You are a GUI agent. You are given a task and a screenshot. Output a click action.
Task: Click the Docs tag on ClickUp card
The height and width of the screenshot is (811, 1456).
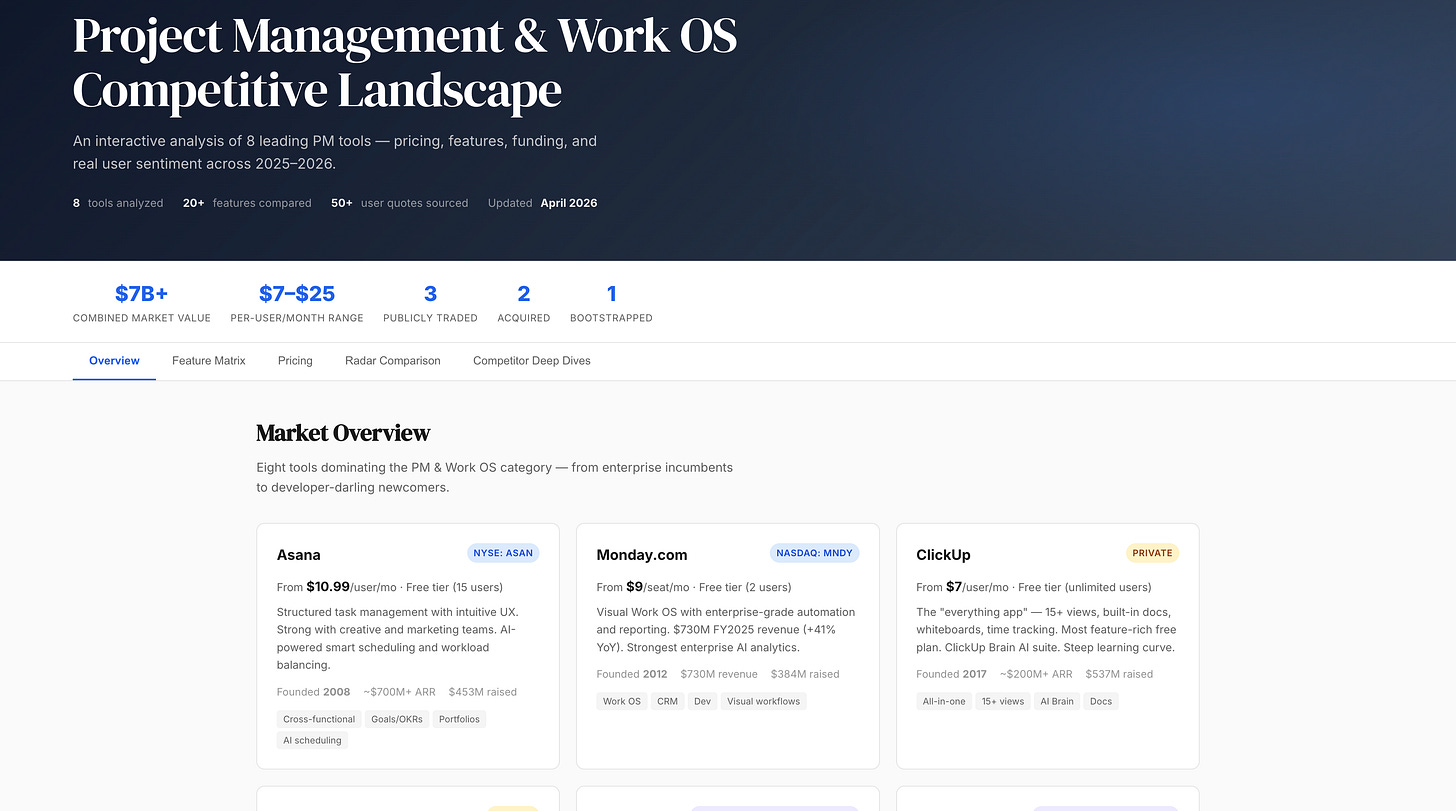1101,701
